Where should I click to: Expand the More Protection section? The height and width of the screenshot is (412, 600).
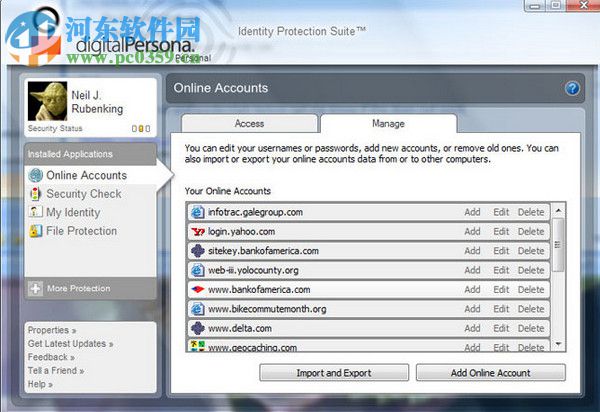[x=90, y=288]
